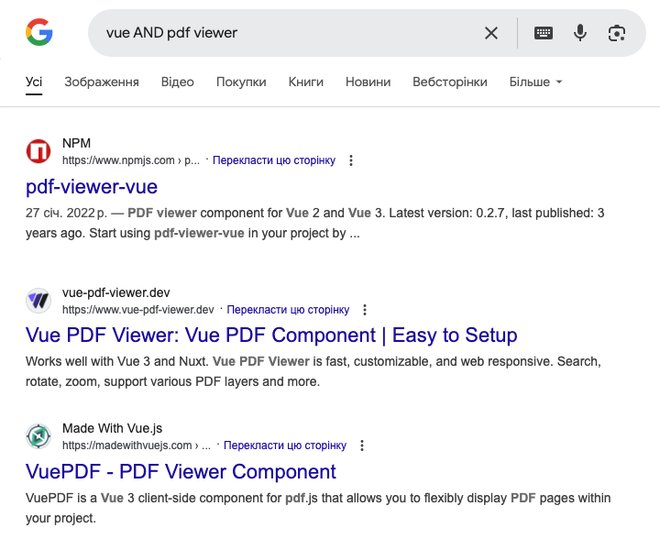Open Google Lens image search
Image resolution: width=660 pixels, height=550 pixels.
617,33
